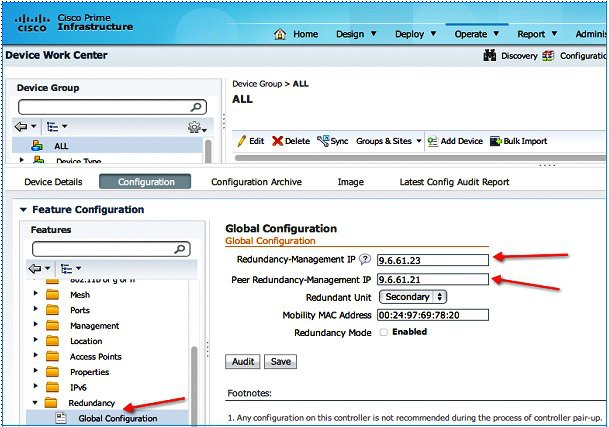Screen dimensions: 609x427
Task: Click the Bulk Import icon
Action: (x=496, y=141)
